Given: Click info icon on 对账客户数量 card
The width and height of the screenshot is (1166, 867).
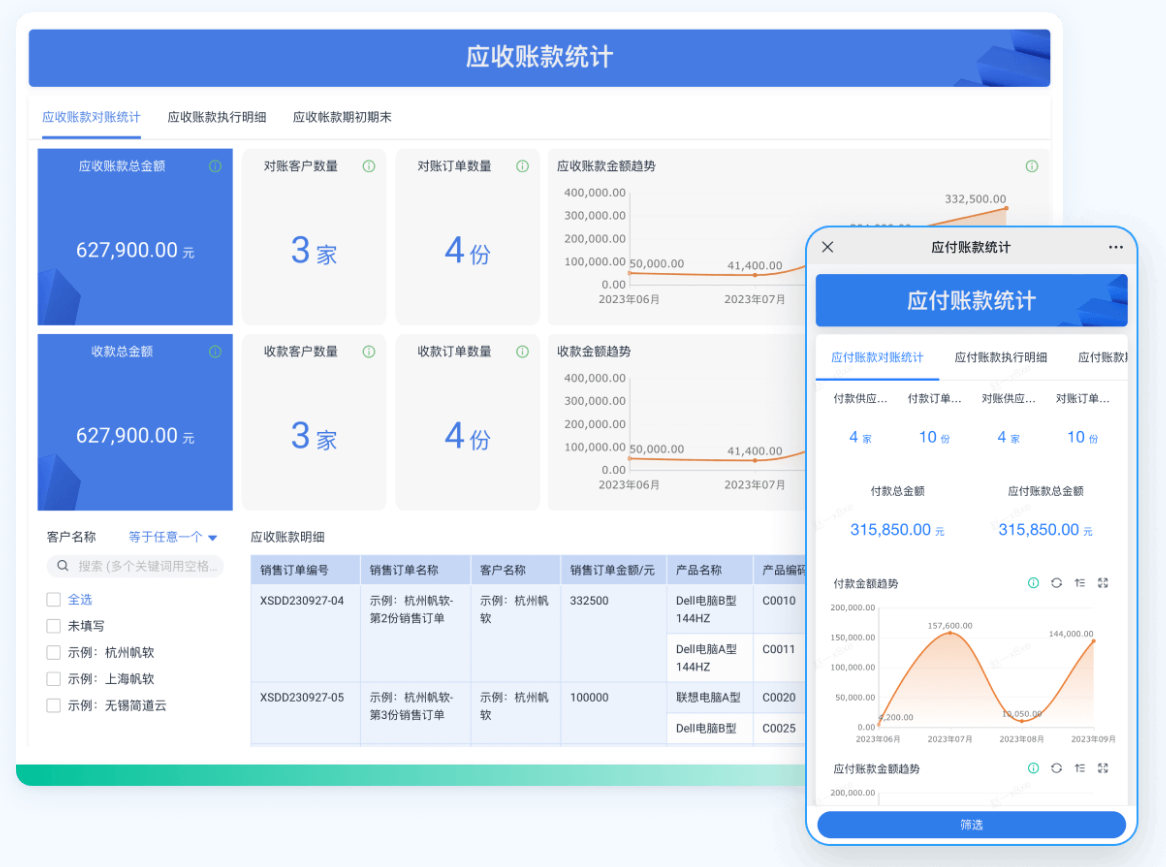Looking at the screenshot, I should [x=369, y=167].
